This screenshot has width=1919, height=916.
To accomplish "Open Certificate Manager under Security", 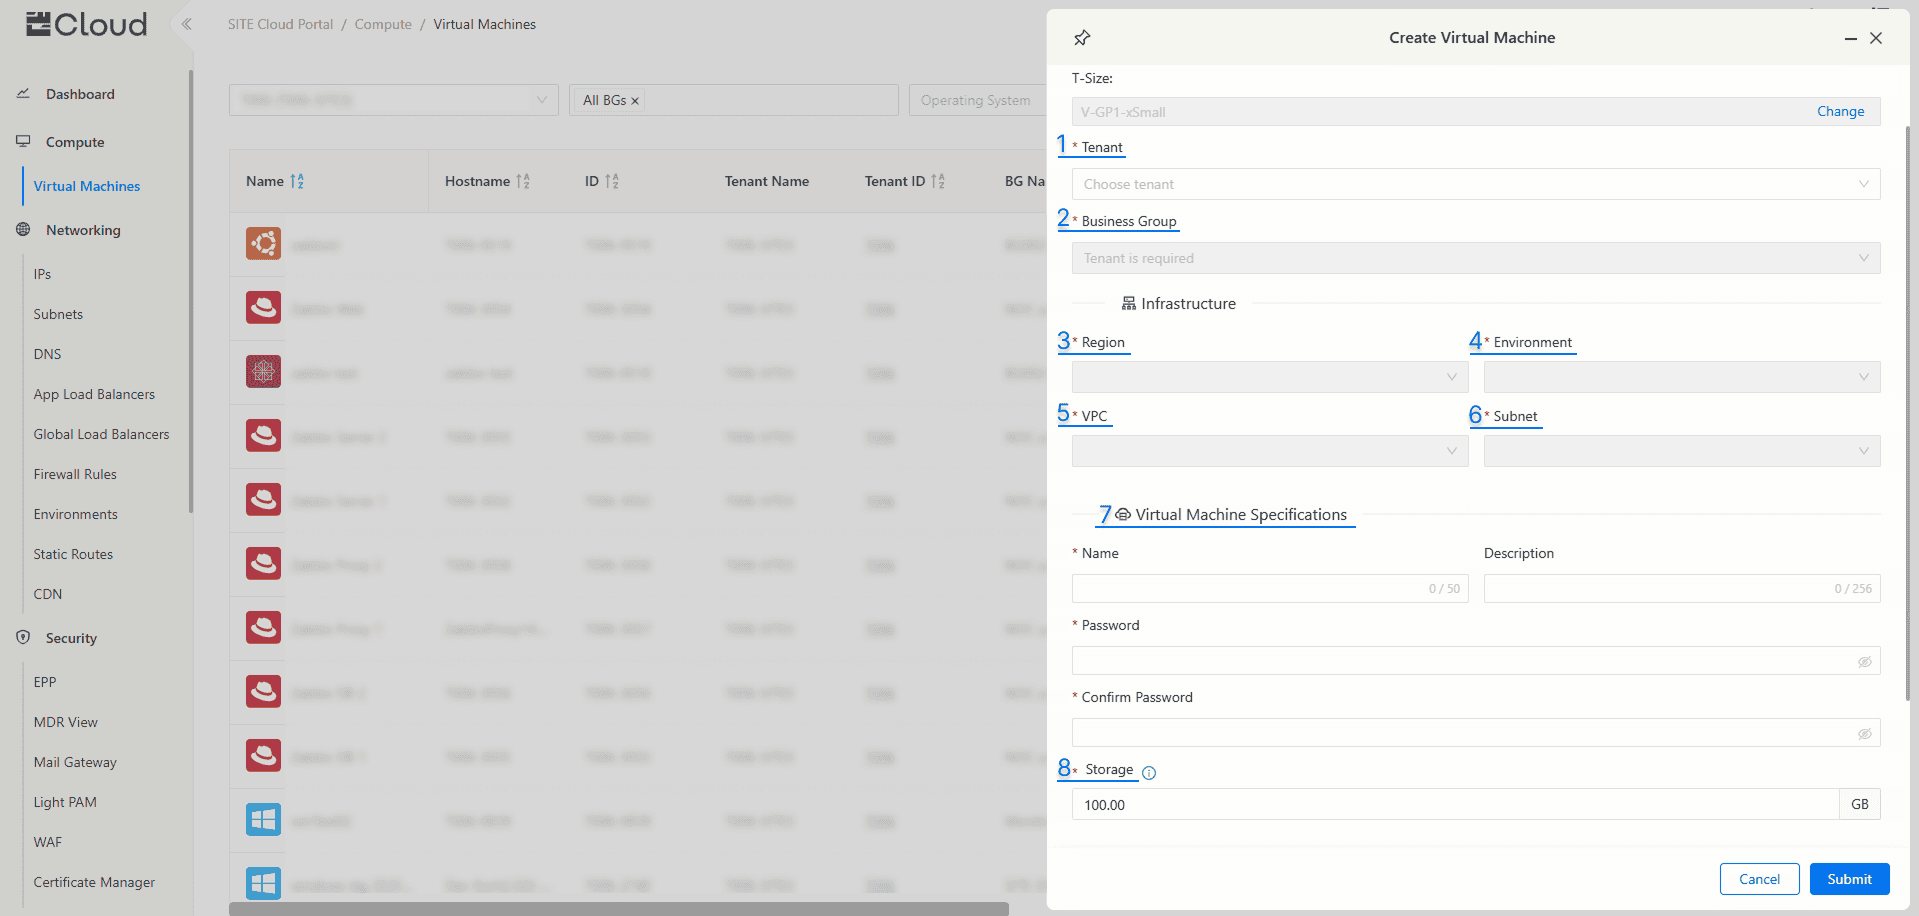I will [x=94, y=882].
